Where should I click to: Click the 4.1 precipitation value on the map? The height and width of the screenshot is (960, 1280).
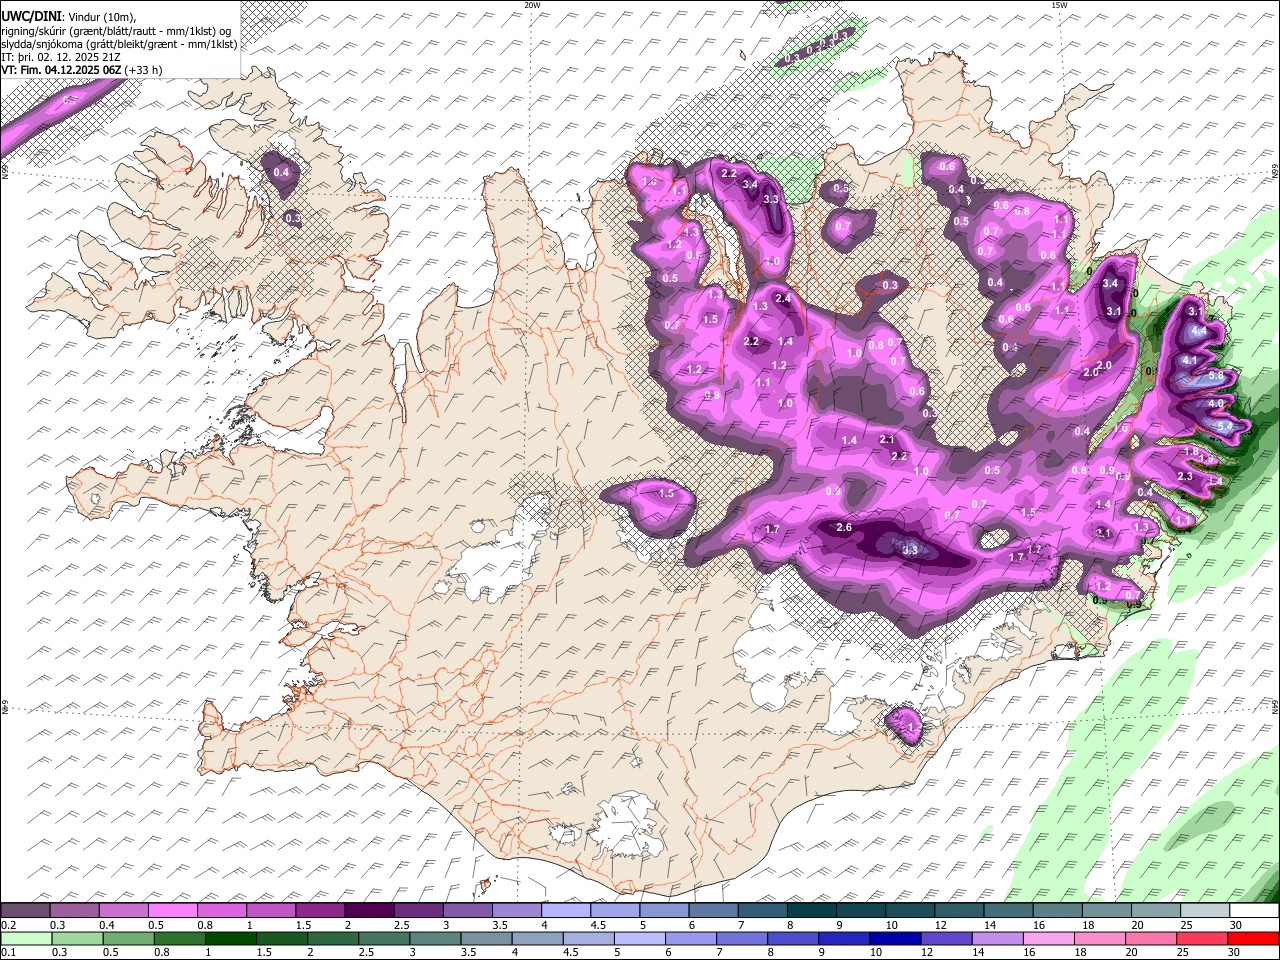point(1190,360)
